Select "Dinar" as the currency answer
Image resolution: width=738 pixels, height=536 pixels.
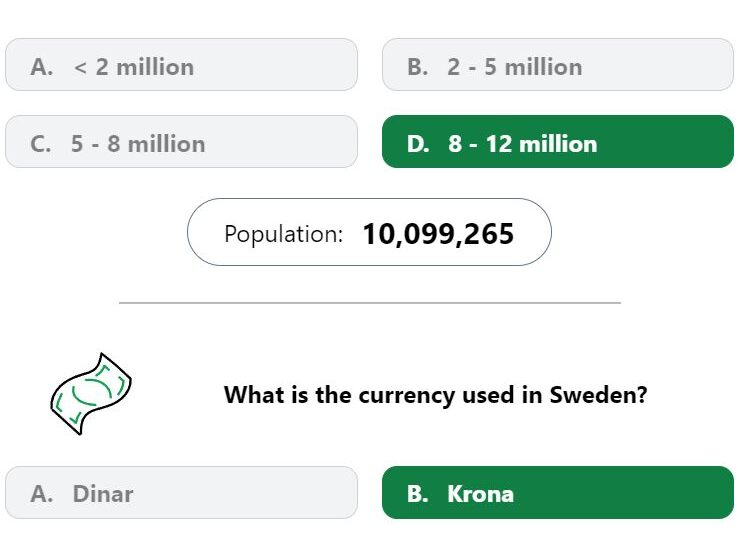point(181,492)
